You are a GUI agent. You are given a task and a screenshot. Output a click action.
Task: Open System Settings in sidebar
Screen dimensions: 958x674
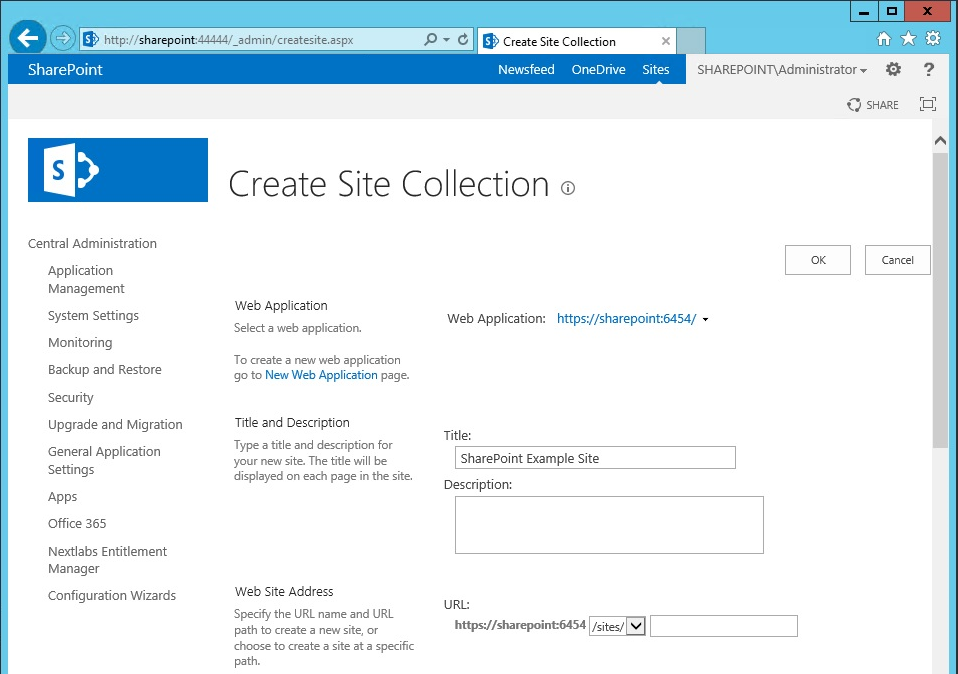pos(93,315)
